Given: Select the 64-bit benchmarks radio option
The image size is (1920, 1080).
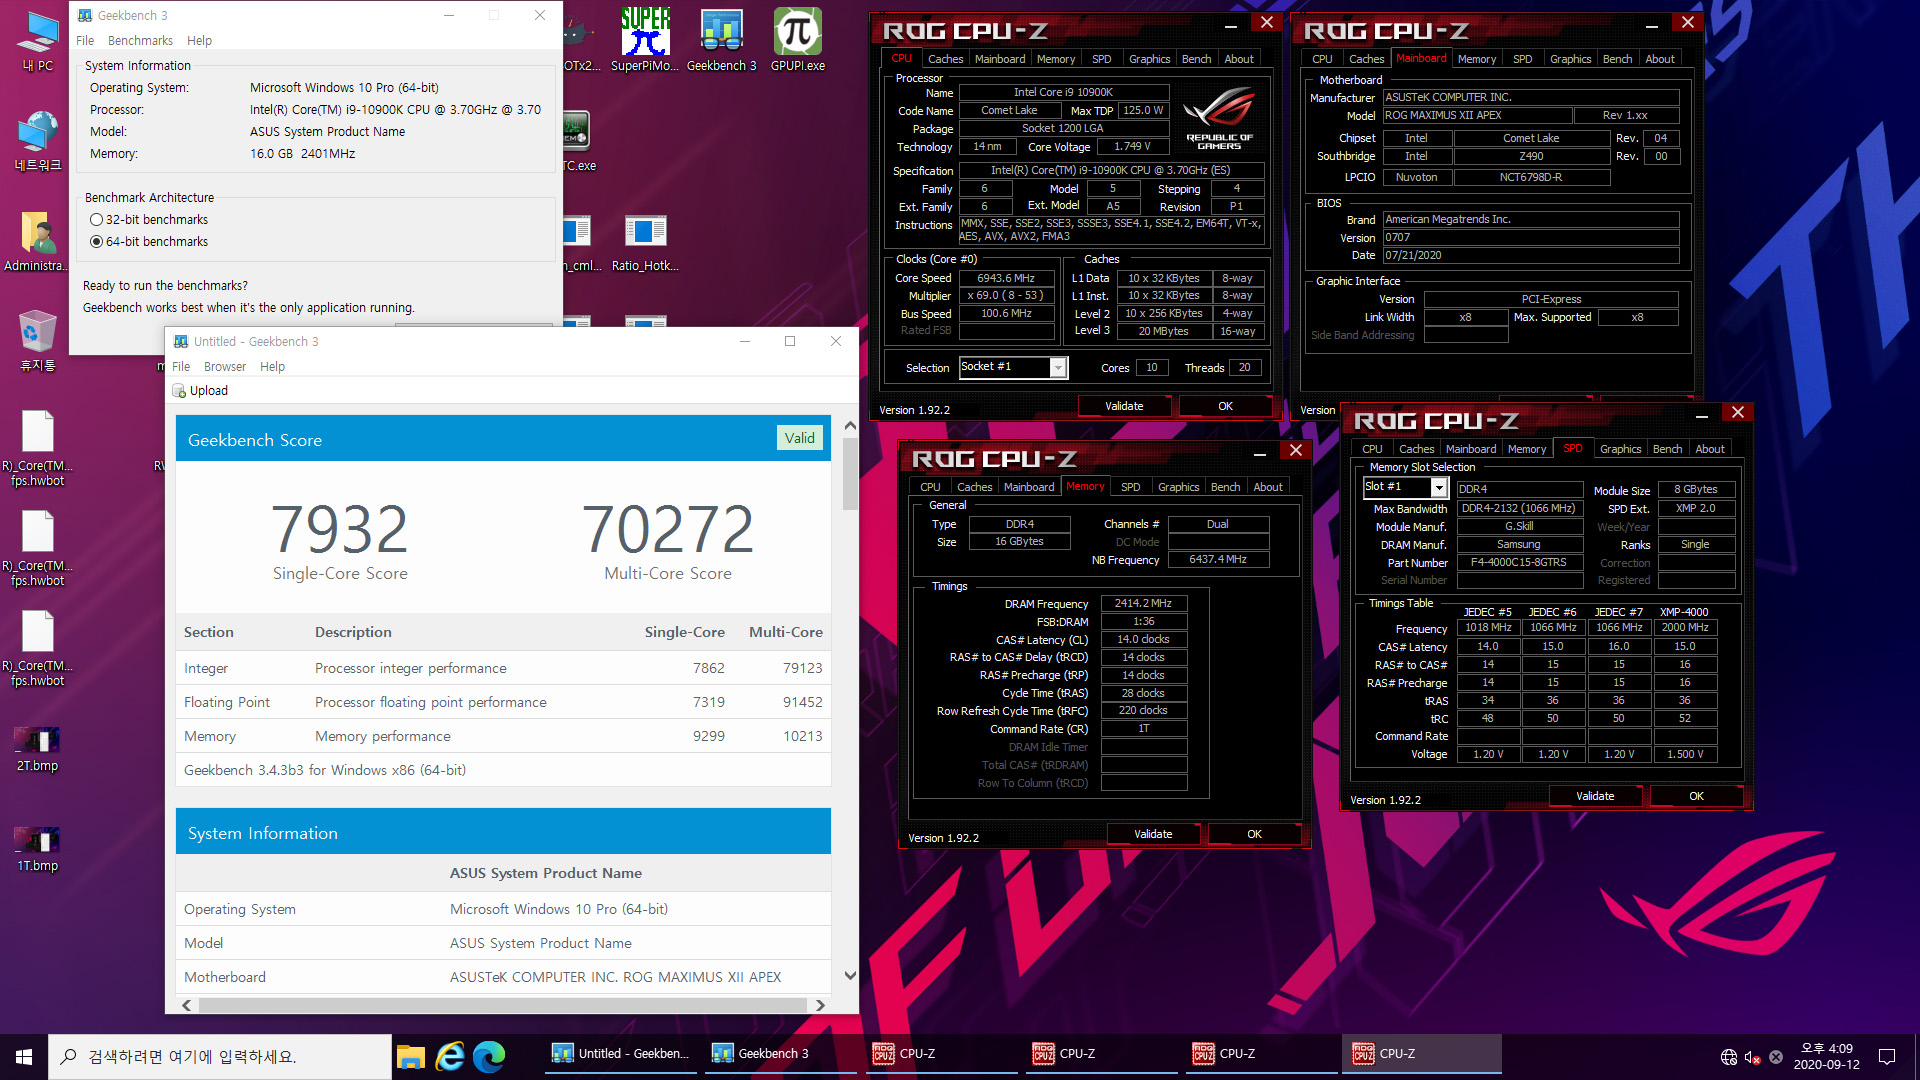Looking at the screenshot, I should point(149,242).
